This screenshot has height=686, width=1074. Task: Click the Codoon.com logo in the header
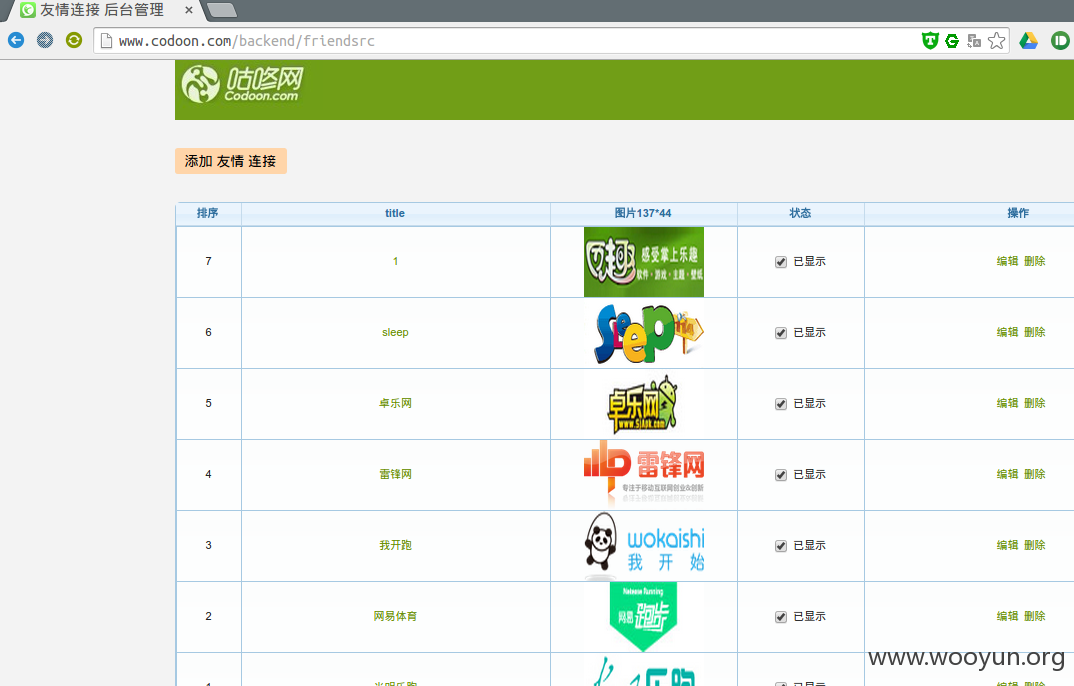point(242,84)
